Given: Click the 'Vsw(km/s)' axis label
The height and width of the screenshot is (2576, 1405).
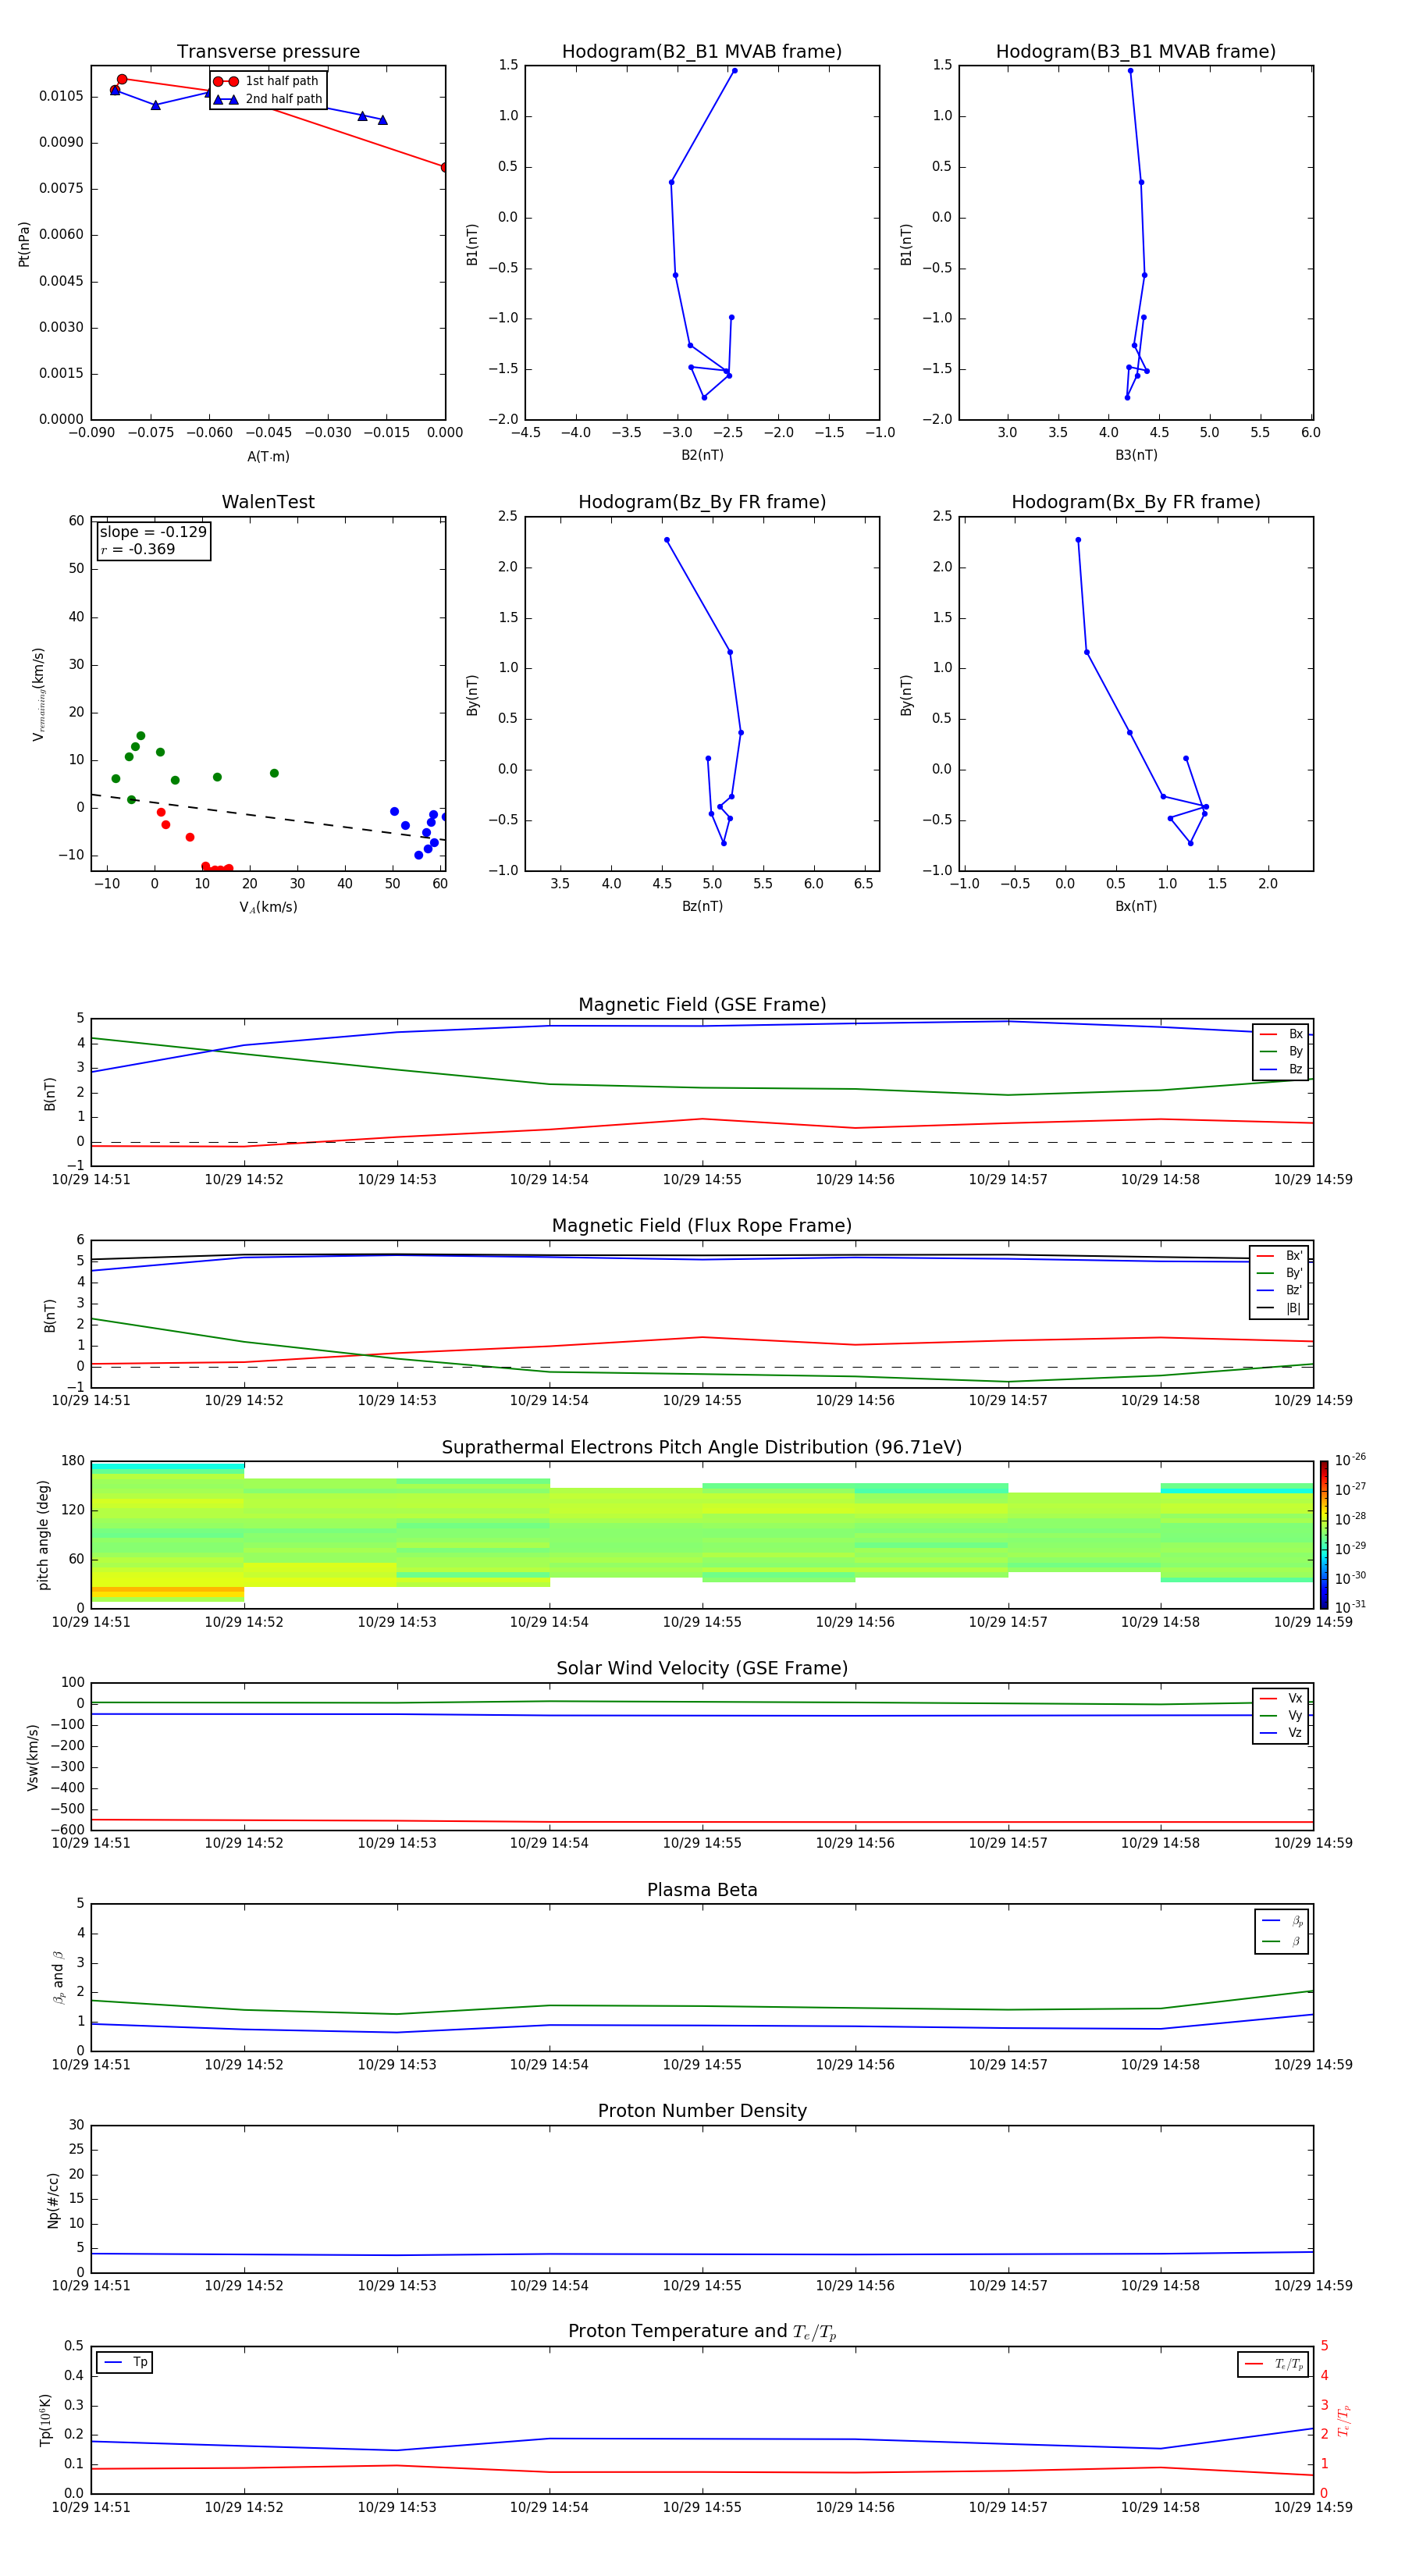Looking at the screenshot, I should [x=33, y=1757].
